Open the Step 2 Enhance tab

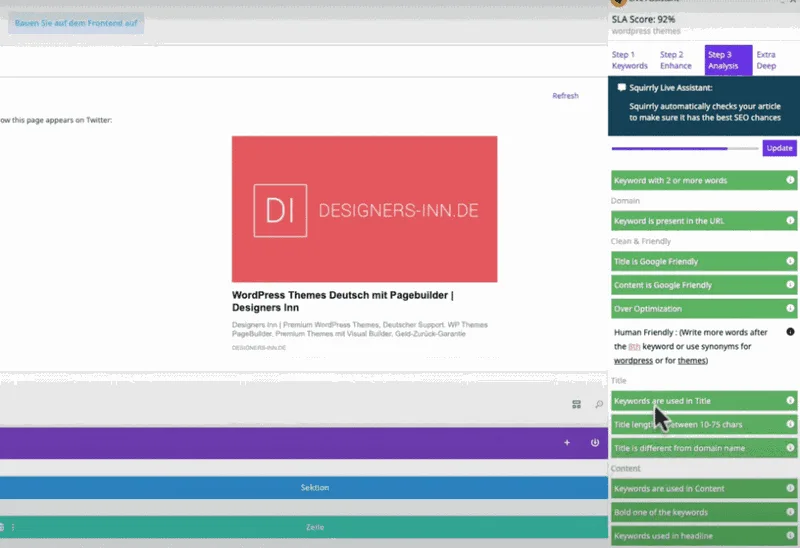click(676, 60)
